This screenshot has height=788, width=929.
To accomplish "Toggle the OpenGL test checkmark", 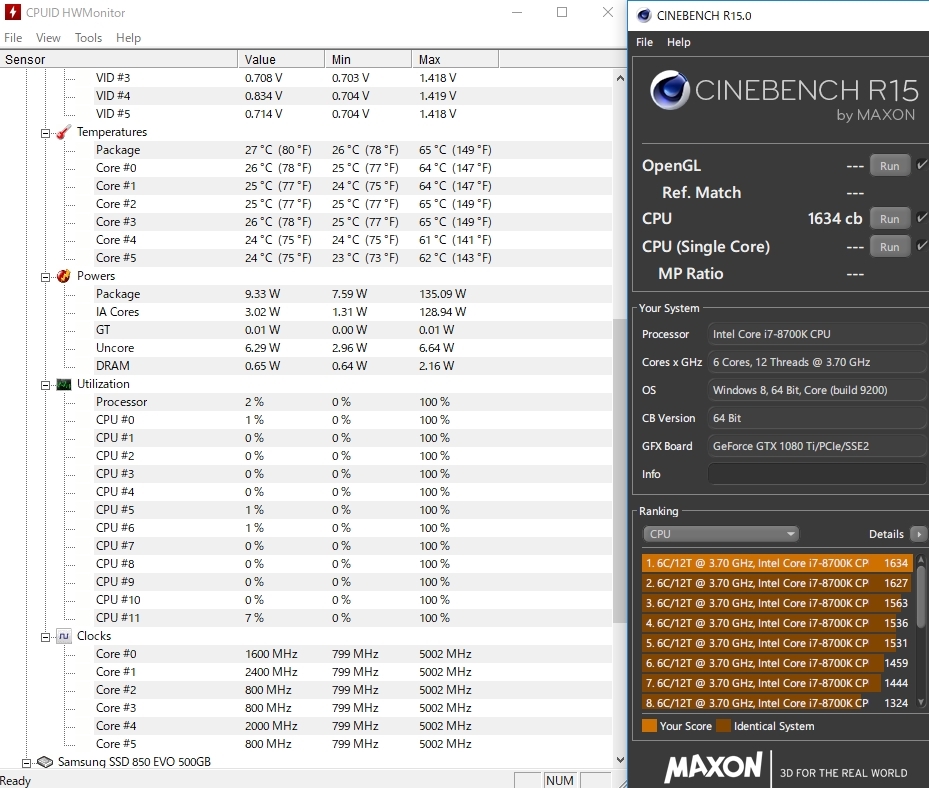I will point(921,165).
